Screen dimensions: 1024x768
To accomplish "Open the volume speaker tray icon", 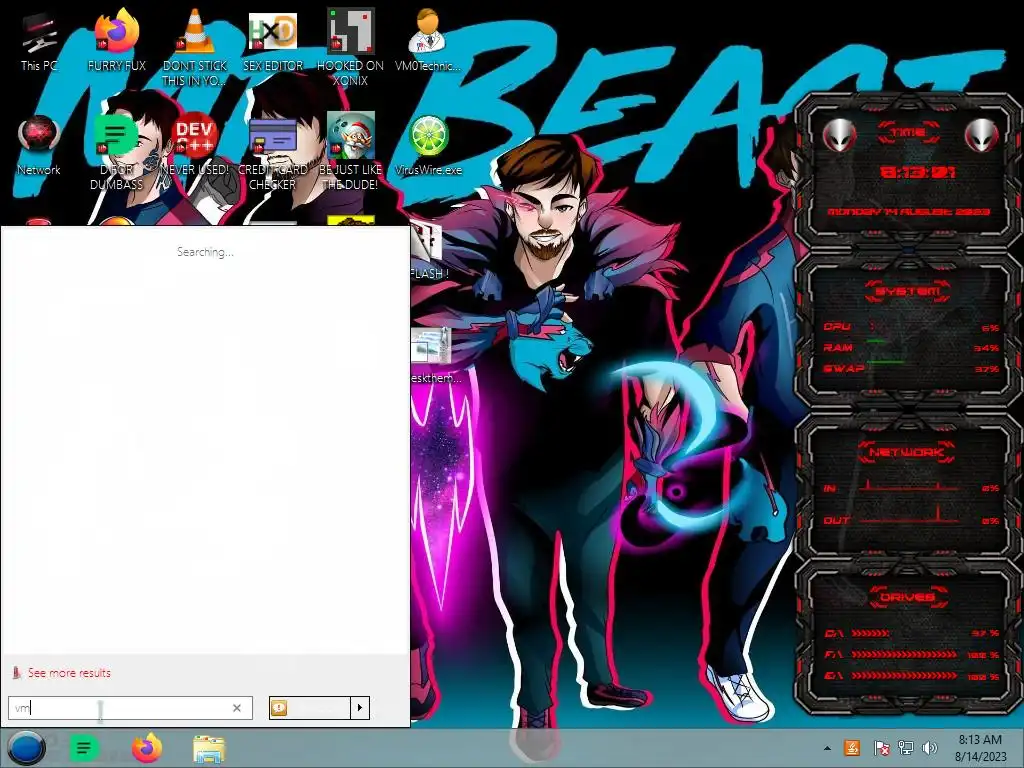I will (929, 748).
